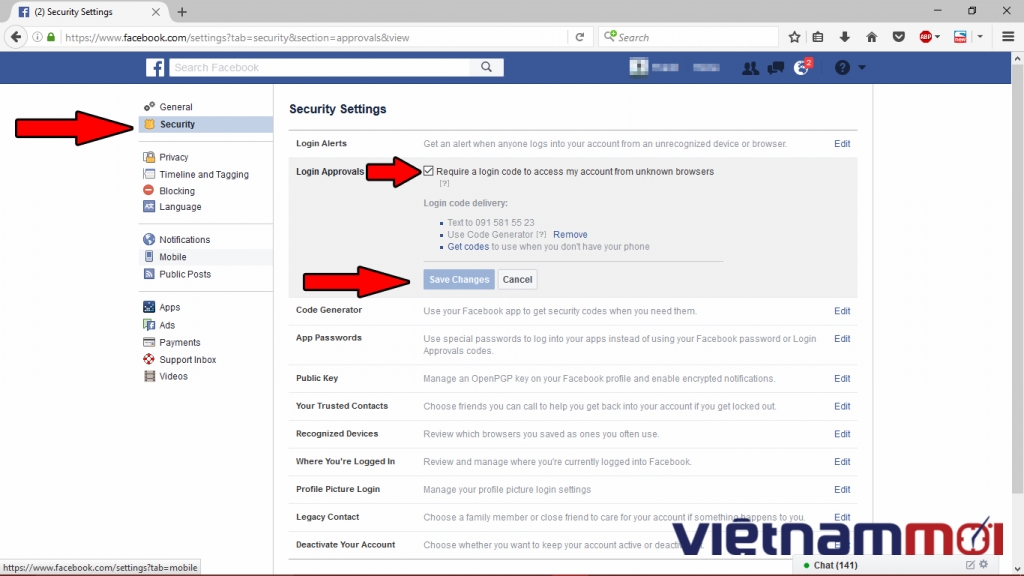Click the Facebook logo icon

tap(155, 67)
